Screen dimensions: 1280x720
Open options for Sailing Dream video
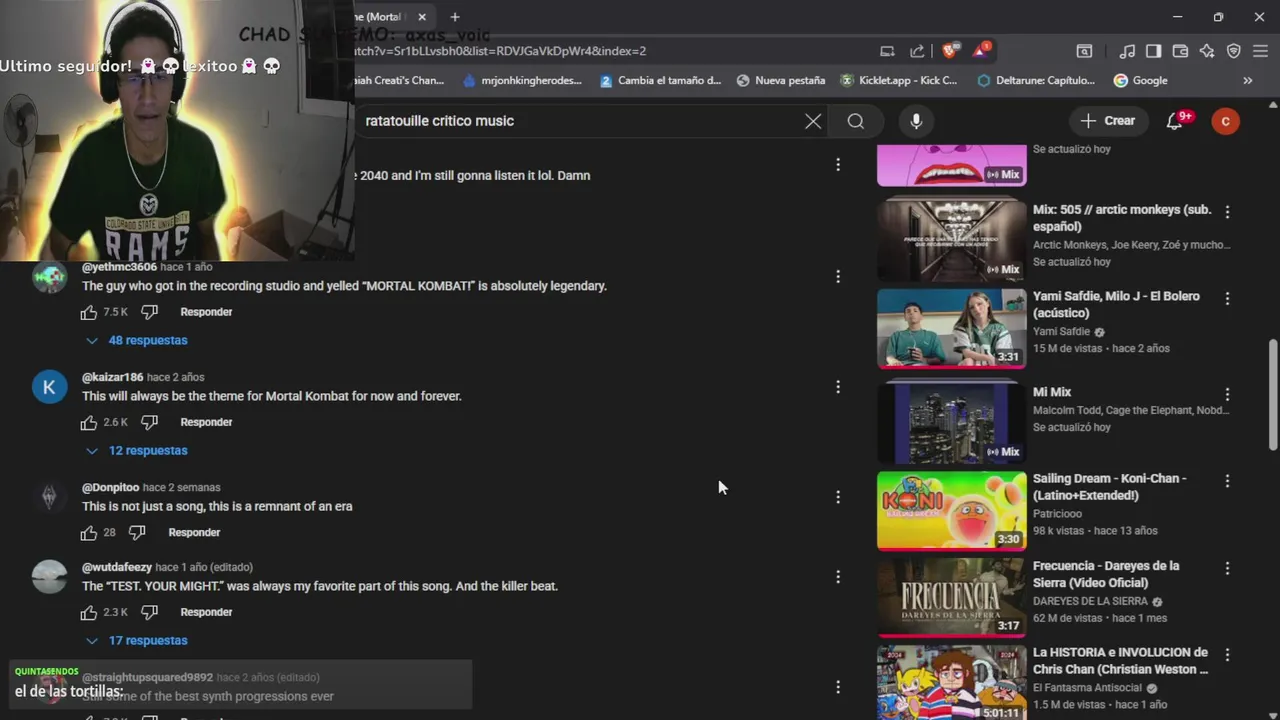point(1227,481)
